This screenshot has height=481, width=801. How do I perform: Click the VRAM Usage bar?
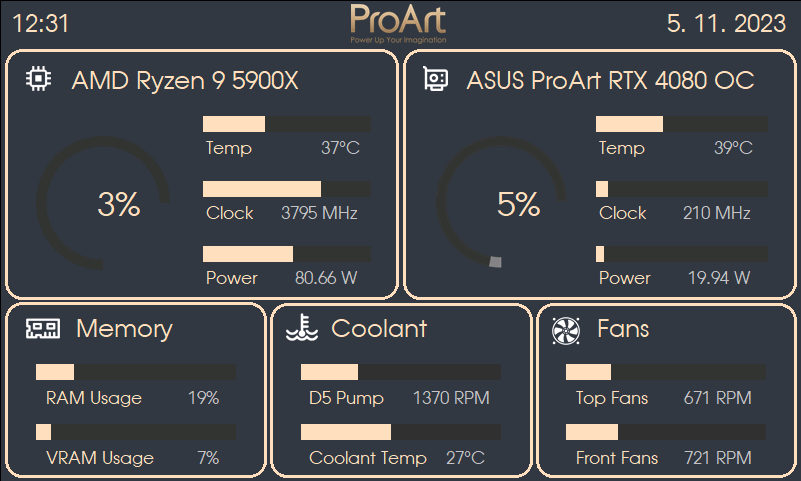pyautogui.click(x=136, y=432)
